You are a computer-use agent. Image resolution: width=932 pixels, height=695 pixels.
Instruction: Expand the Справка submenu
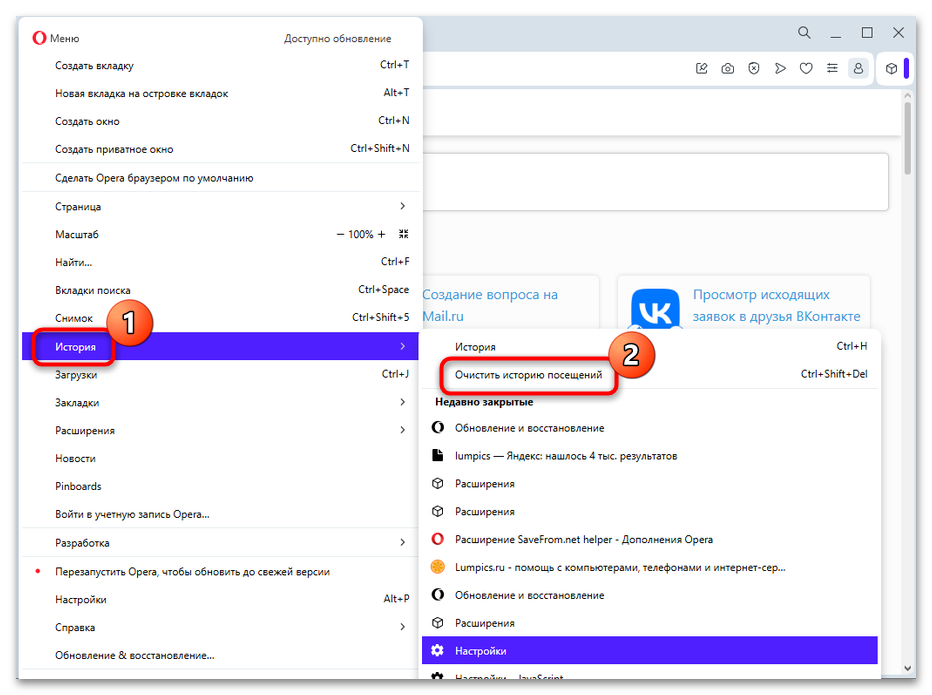coord(220,627)
